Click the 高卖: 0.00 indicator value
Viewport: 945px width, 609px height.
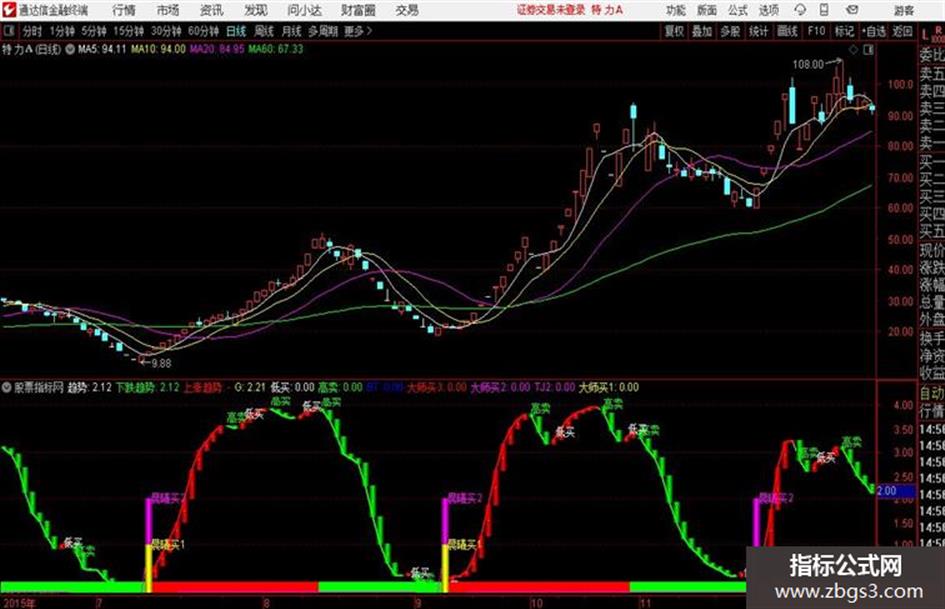click(341, 387)
